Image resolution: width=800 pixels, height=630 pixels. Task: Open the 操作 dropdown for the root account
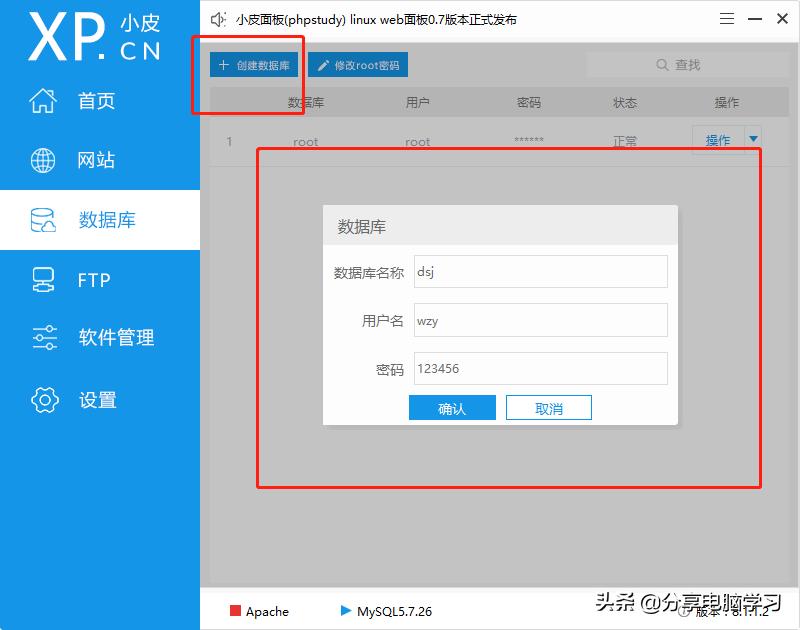coord(753,139)
